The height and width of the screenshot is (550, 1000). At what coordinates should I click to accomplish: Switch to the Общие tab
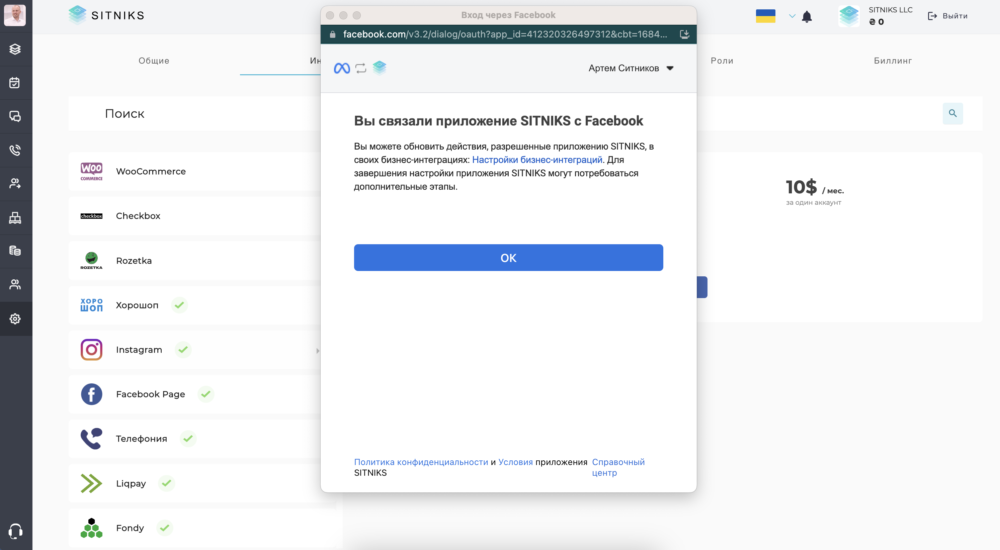154,61
